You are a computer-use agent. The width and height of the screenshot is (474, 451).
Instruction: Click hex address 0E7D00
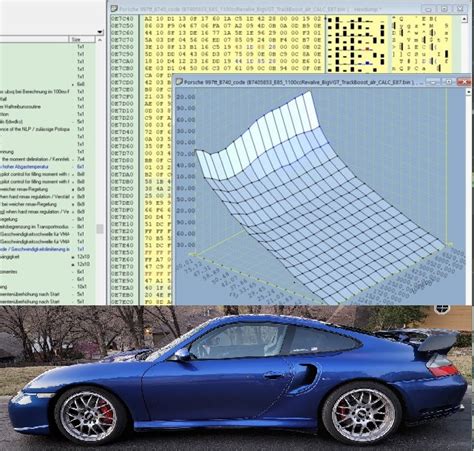tap(121, 104)
